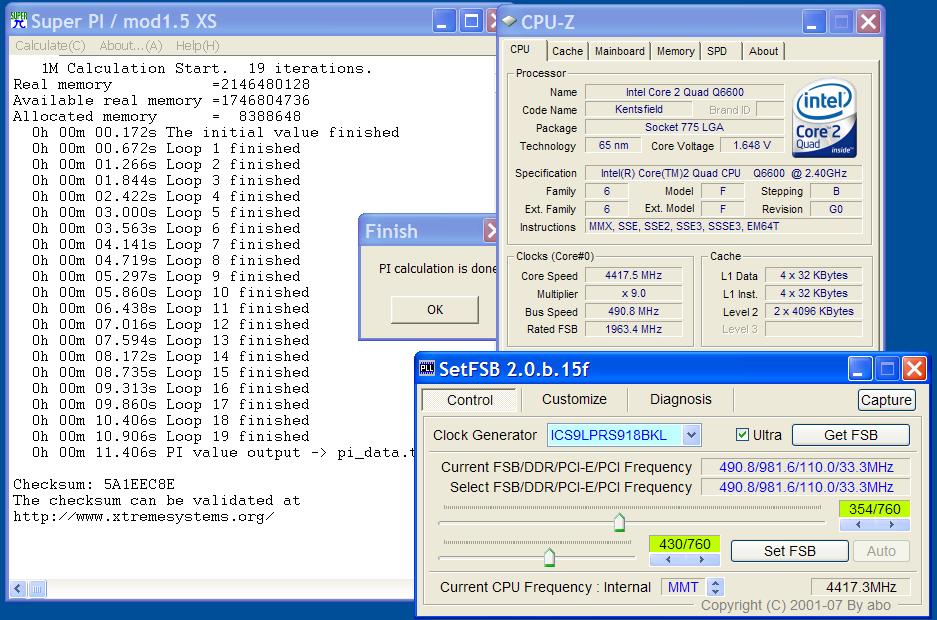Screen dimensions: 937x620
Task: Click the Select FSB frequency field
Action: (806, 487)
